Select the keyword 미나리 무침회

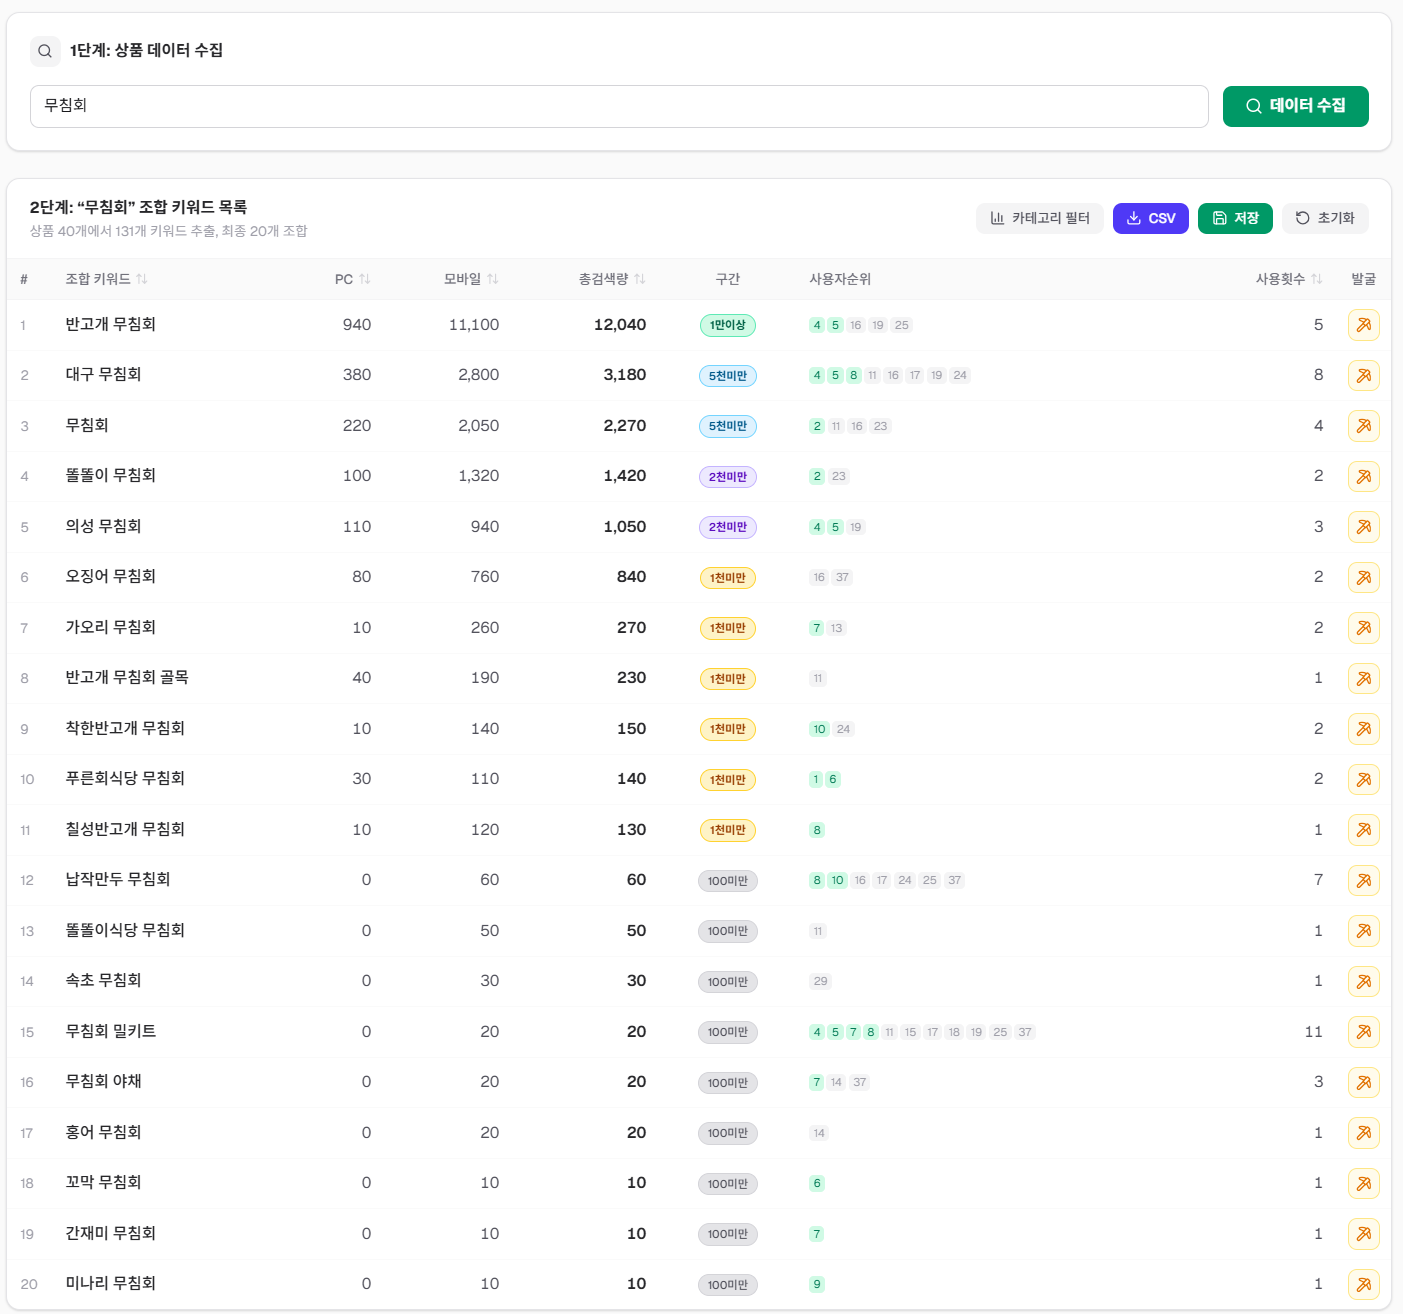point(111,1283)
